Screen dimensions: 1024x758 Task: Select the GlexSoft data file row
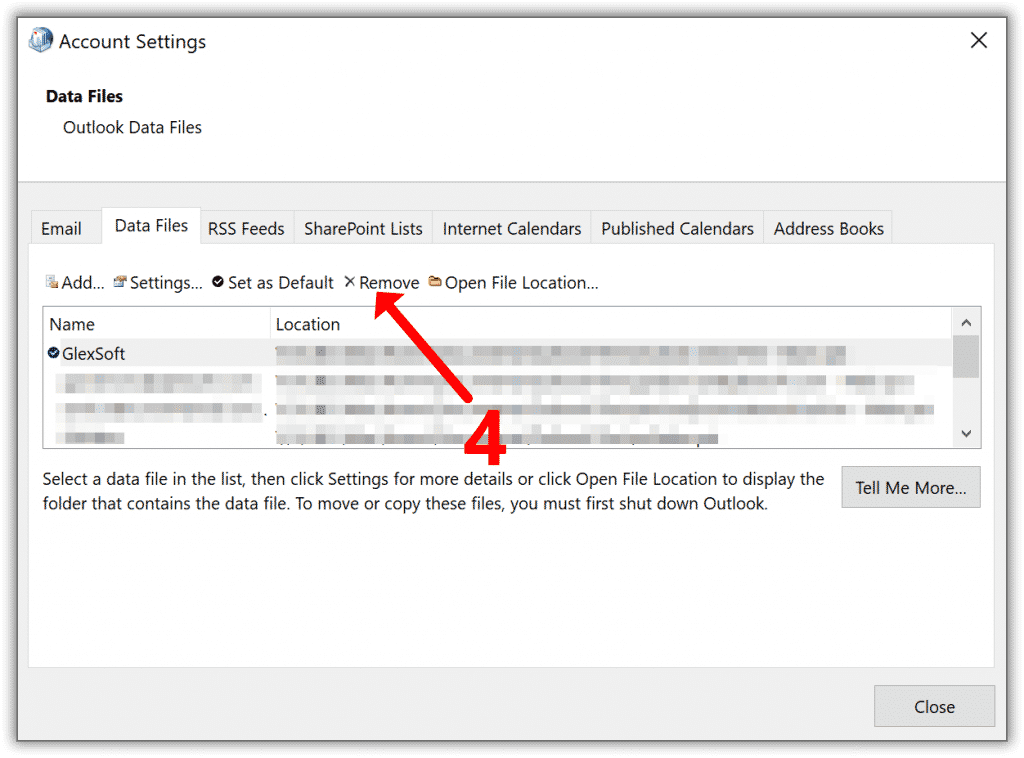point(94,354)
